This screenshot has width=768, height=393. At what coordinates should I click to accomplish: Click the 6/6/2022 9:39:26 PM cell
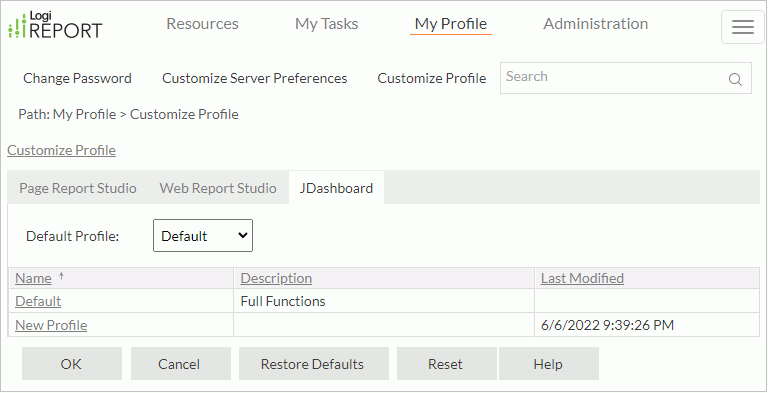pos(647,325)
